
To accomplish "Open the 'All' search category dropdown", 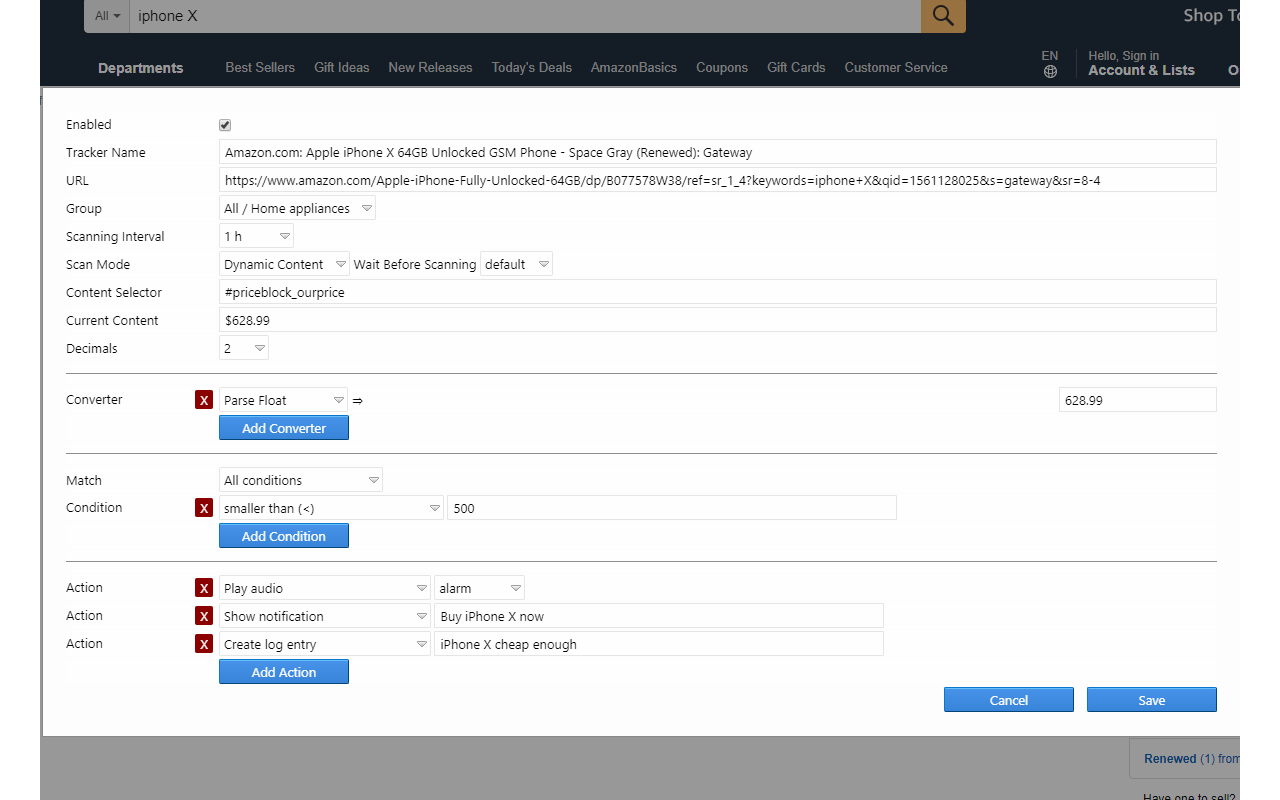I will pos(107,16).
